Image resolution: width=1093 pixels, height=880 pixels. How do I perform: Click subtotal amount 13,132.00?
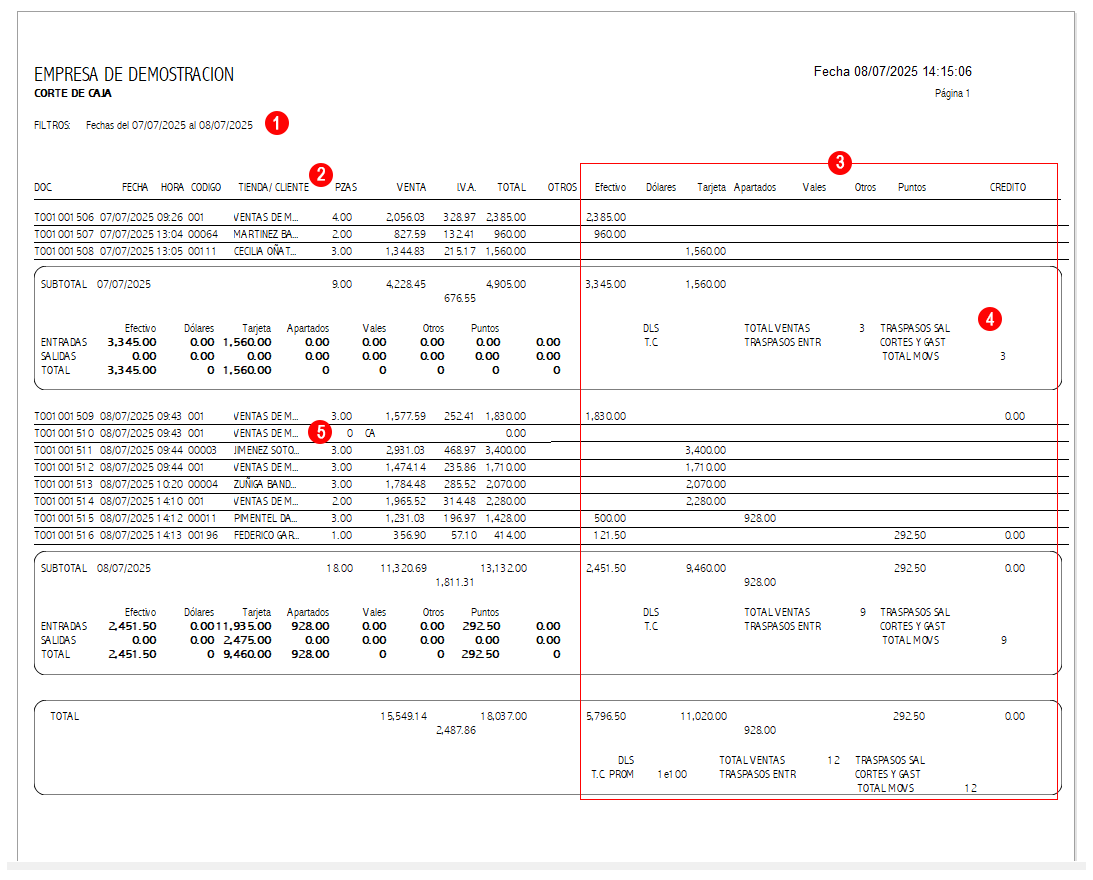503,568
